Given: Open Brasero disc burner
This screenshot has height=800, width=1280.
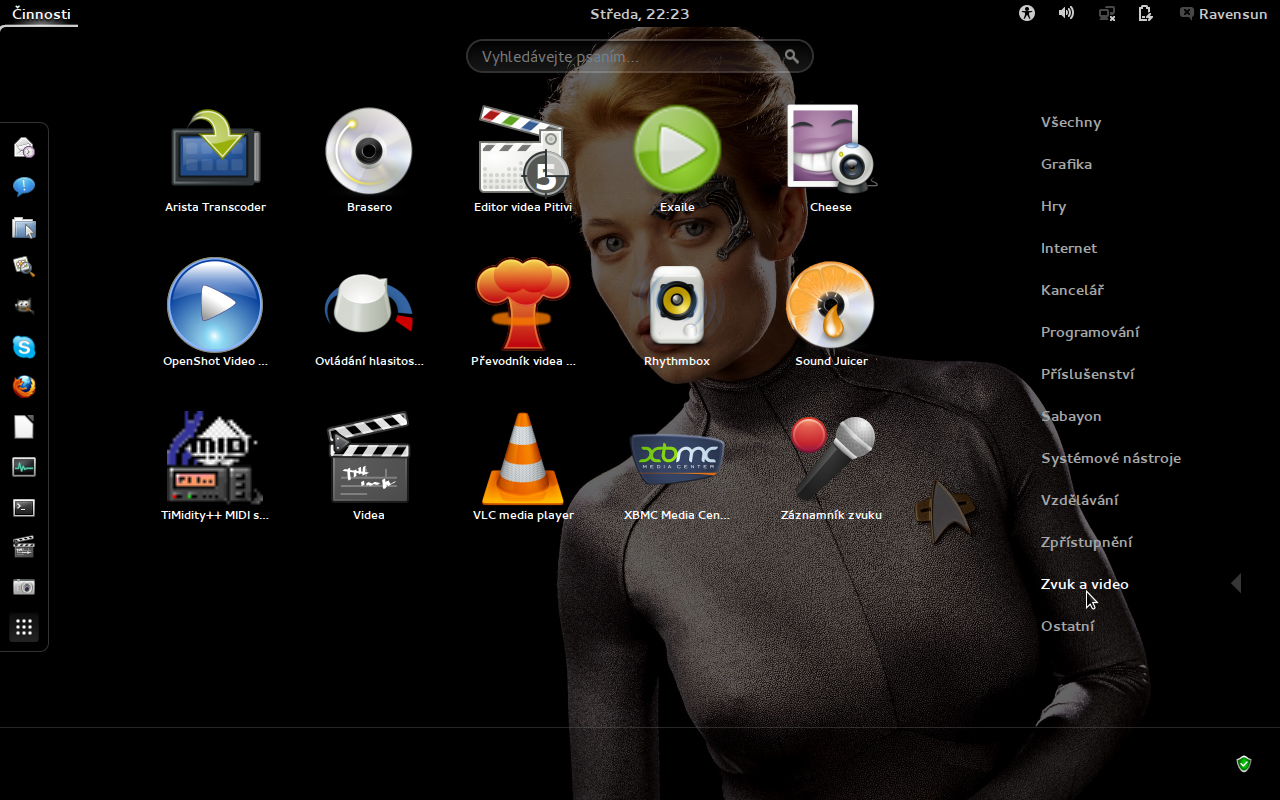Looking at the screenshot, I should click(x=369, y=160).
